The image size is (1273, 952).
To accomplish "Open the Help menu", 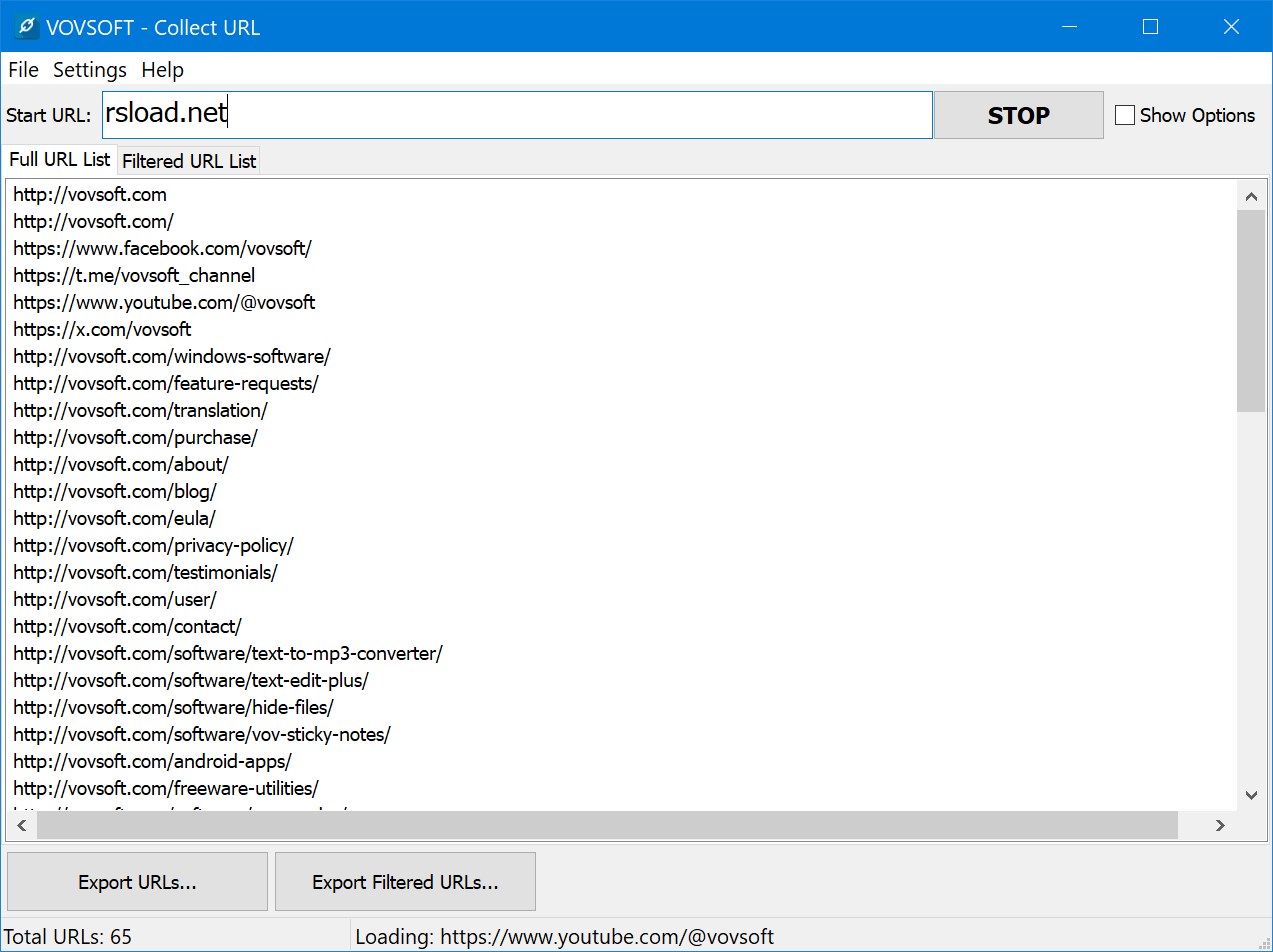I will pos(162,69).
